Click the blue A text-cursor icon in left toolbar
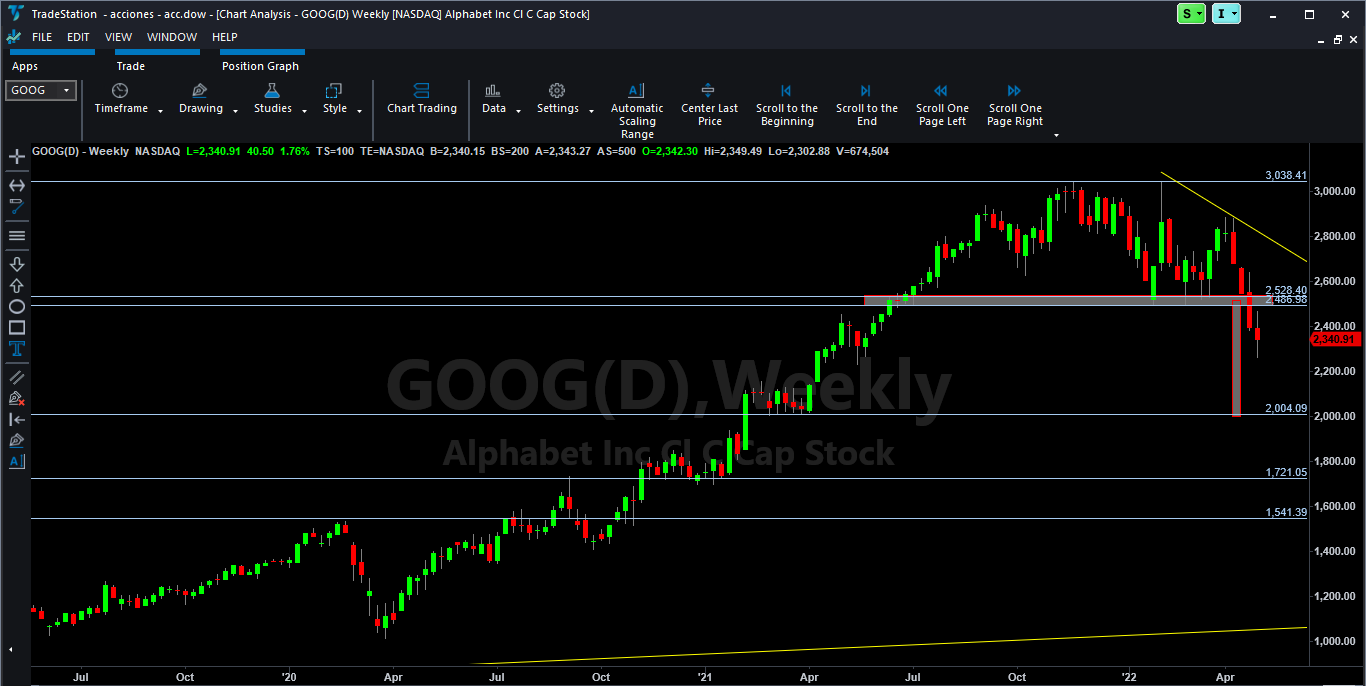The width and height of the screenshot is (1366, 686). pos(17,461)
